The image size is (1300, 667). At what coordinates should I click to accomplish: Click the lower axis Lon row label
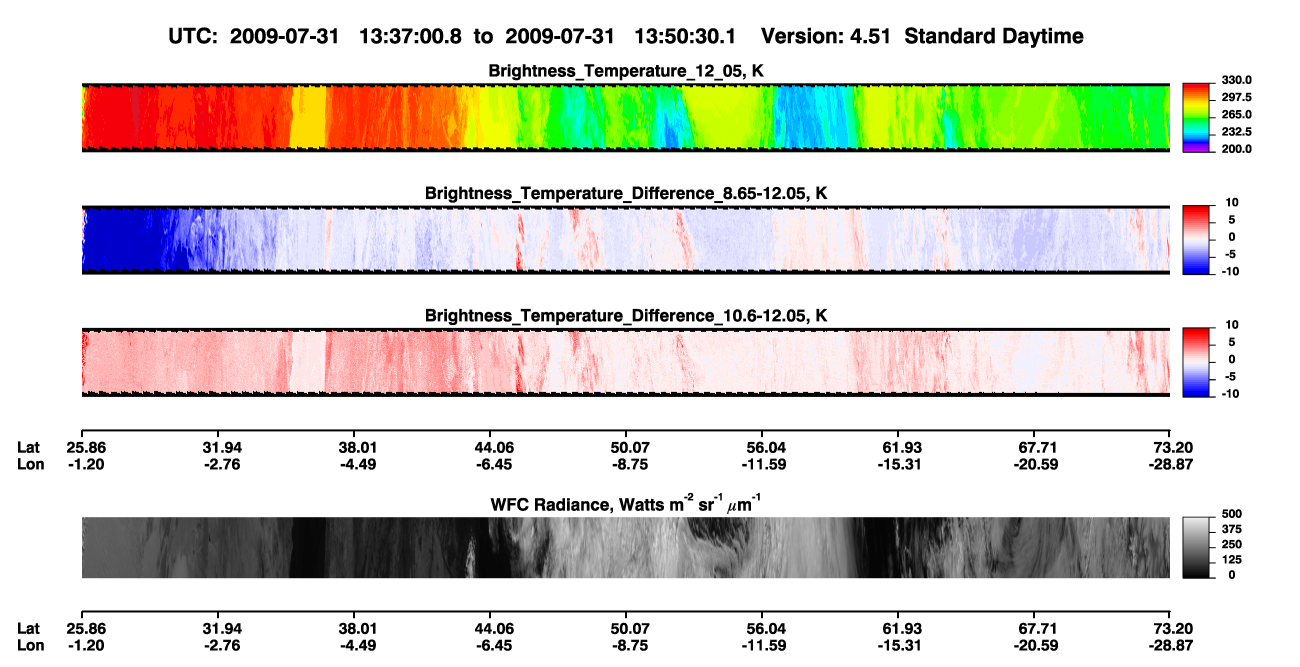pos(29,645)
